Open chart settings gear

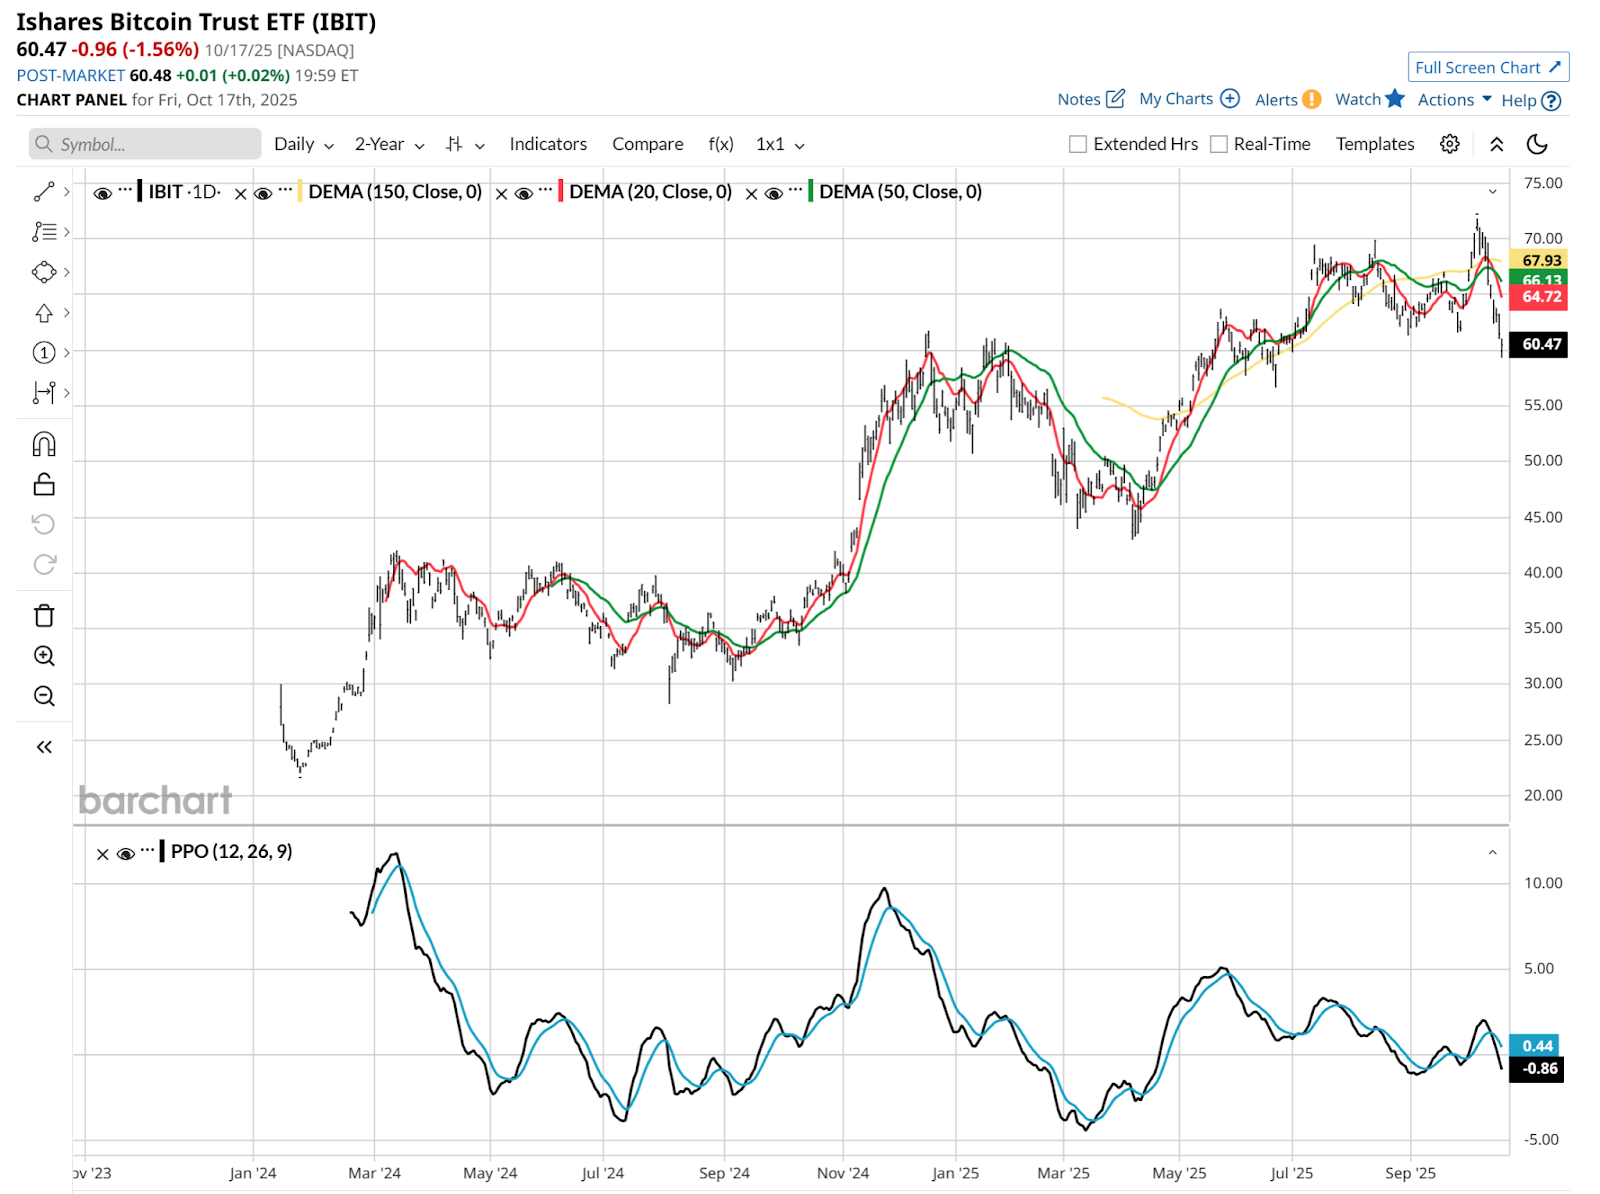tap(1449, 144)
